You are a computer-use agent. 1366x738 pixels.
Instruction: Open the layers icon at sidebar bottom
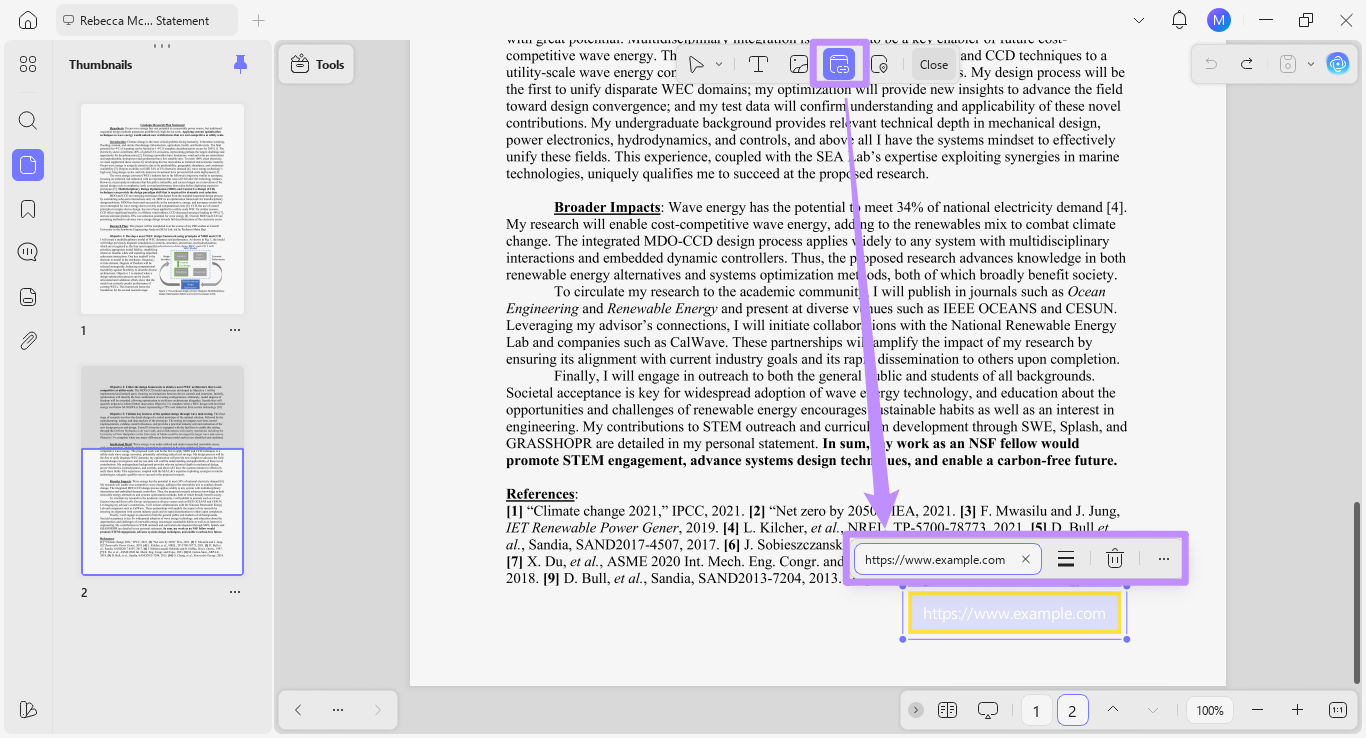28,709
